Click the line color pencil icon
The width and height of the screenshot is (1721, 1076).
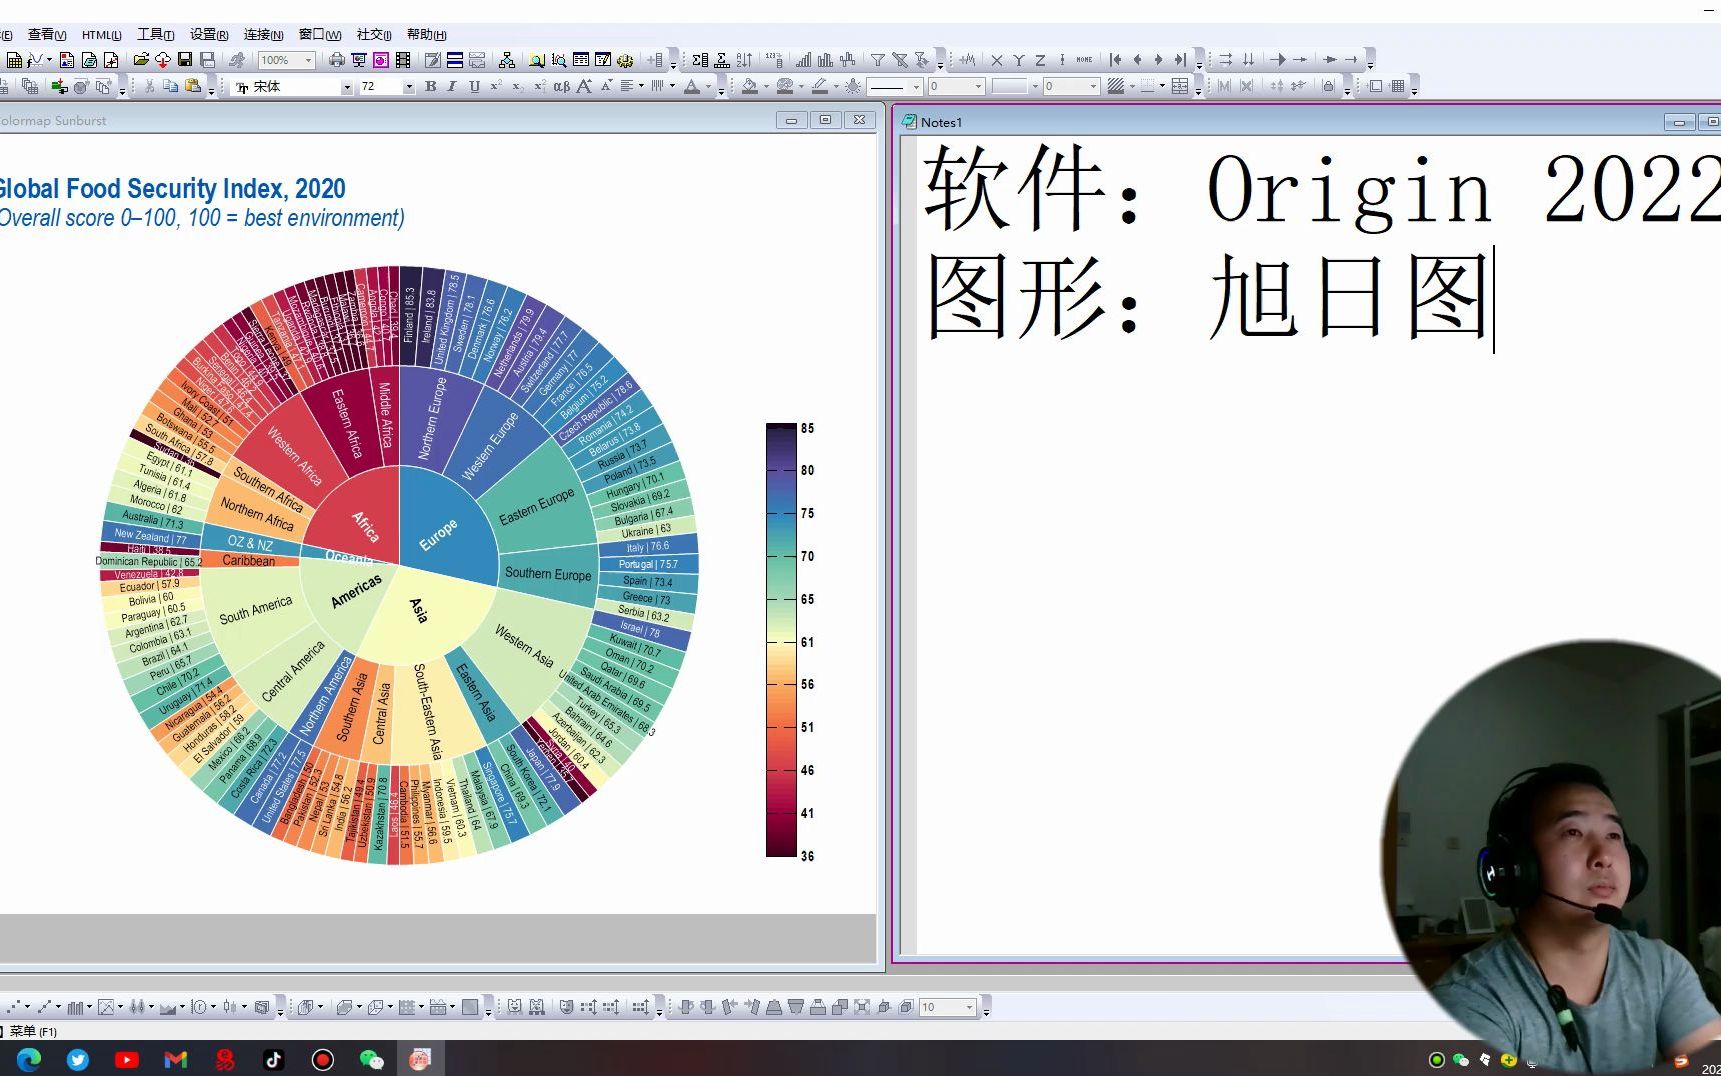(820, 87)
